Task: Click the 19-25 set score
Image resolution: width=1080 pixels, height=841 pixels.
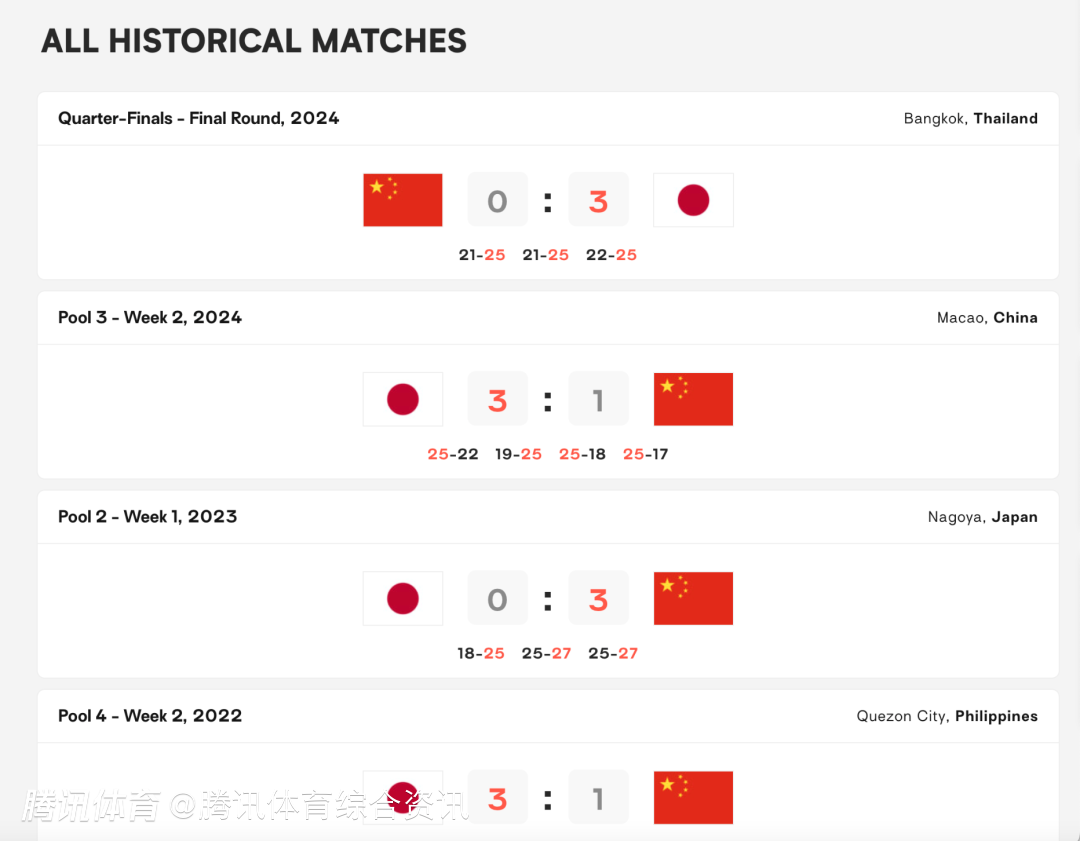Action: coord(518,454)
